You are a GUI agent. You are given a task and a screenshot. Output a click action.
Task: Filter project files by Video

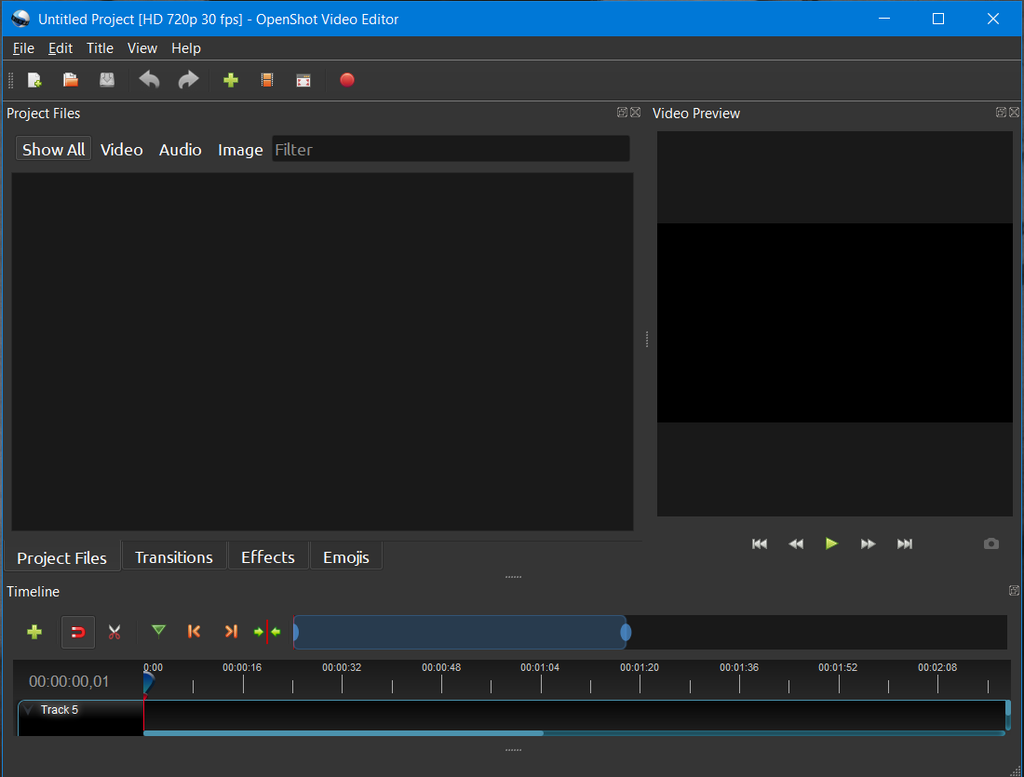point(121,150)
